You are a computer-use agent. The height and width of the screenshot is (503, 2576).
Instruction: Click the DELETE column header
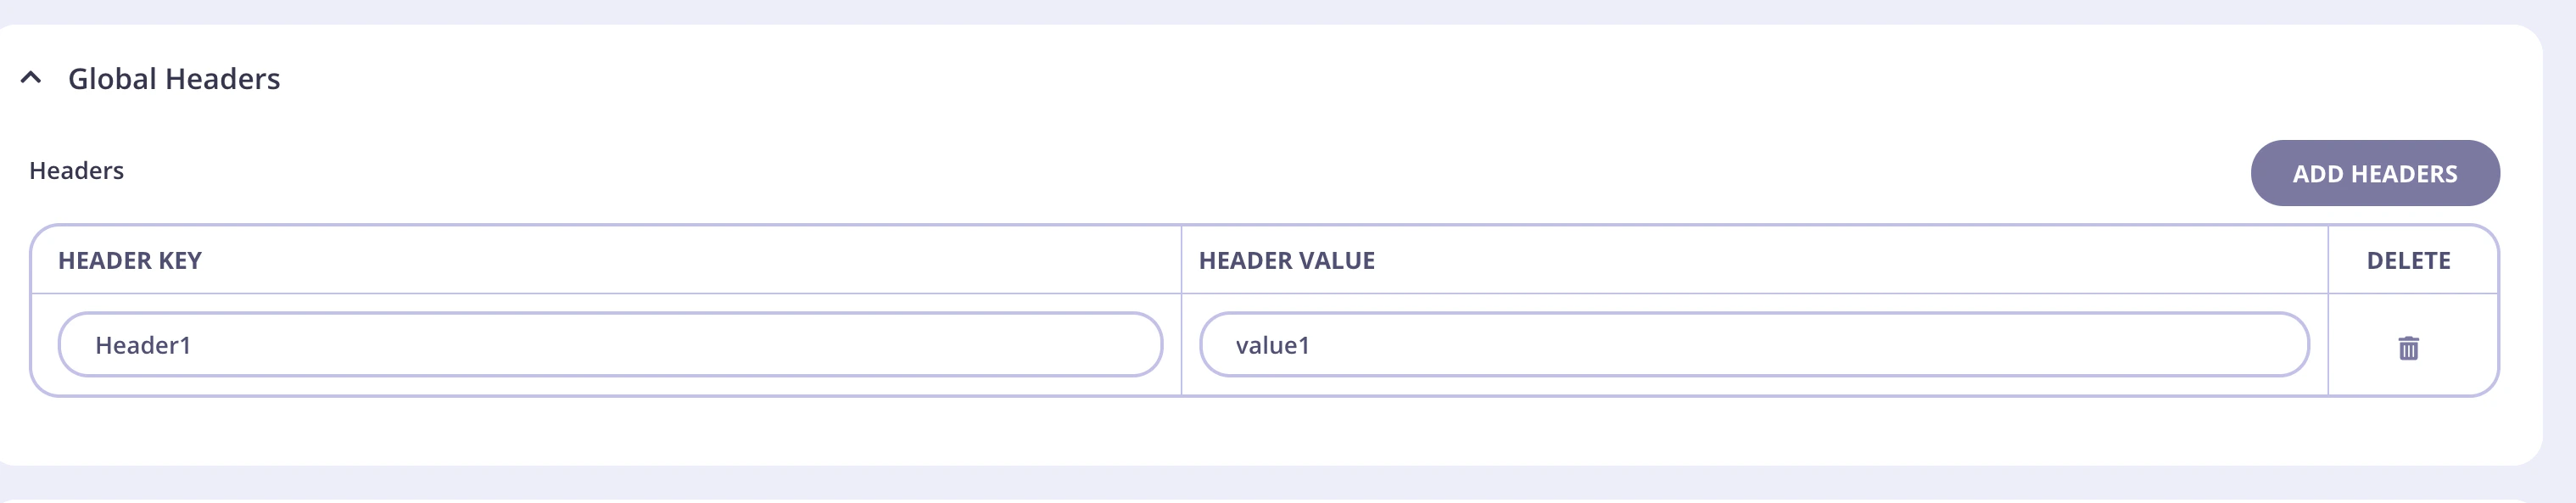click(2409, 260)
